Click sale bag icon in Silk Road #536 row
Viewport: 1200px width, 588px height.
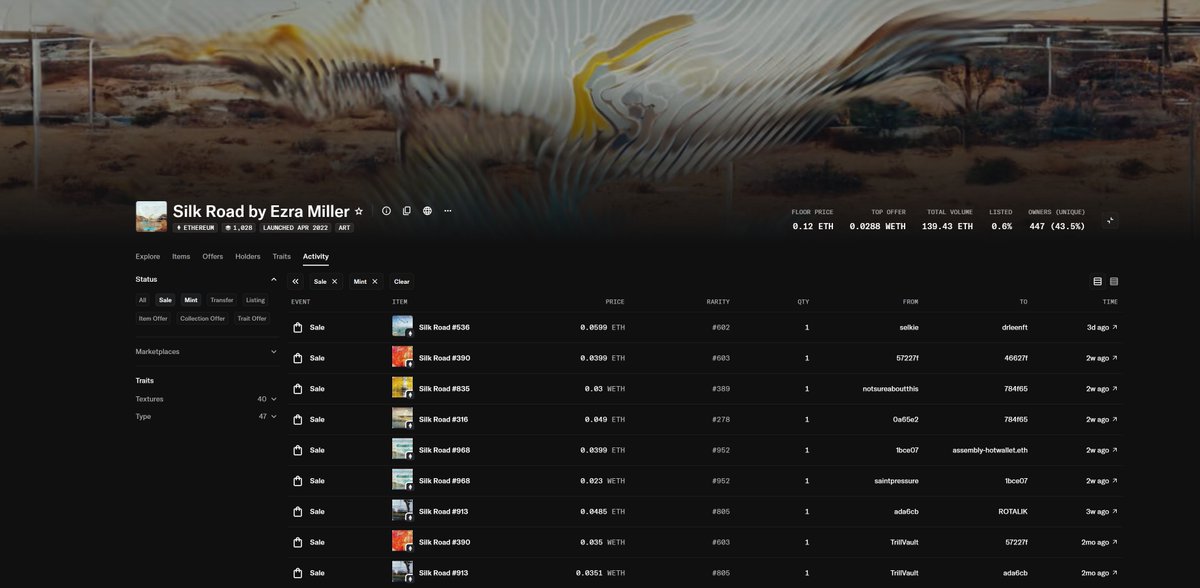pyautogui.click(x=297, y=328)
